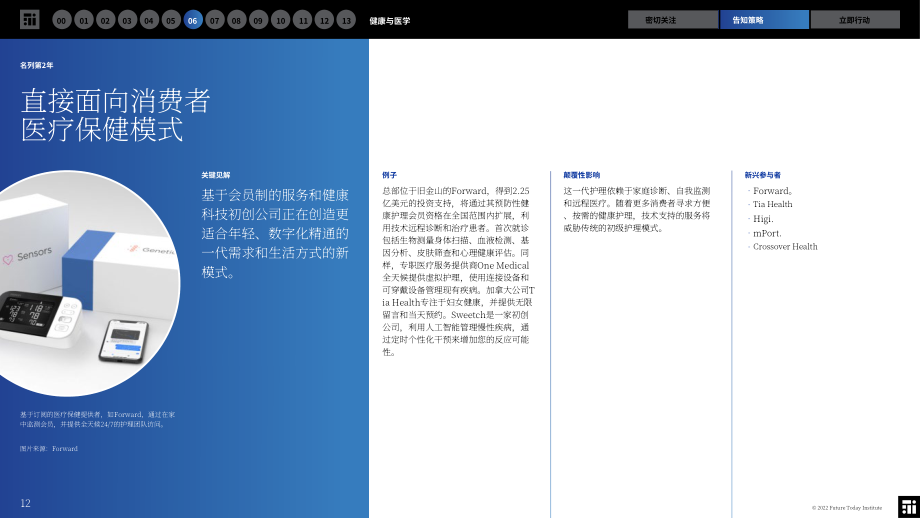This screenshot has height=518, width=920.
Task: Jump to section 01
Action: [x=84, y=20]
